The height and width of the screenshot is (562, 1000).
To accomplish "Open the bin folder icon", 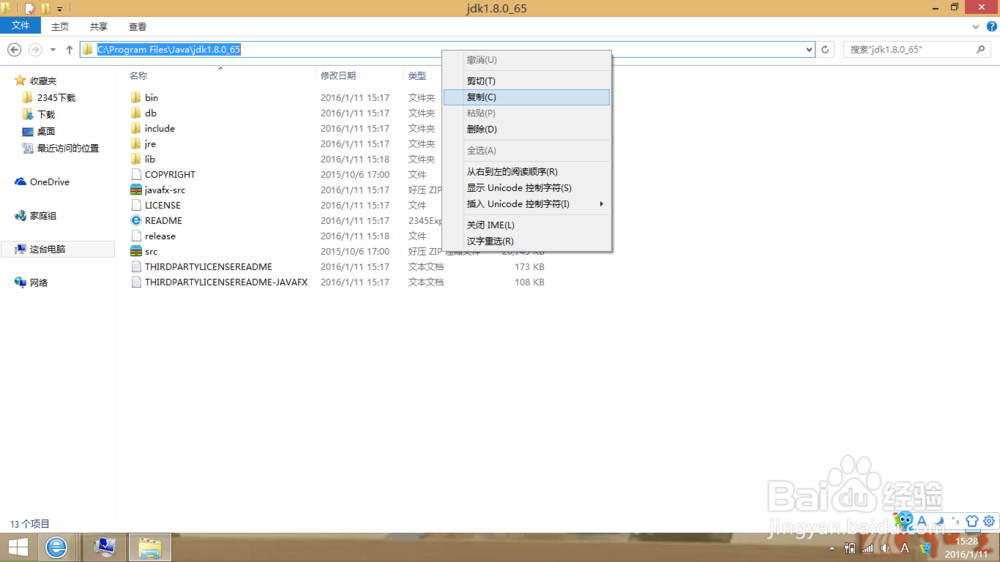I will pos(136,98).
